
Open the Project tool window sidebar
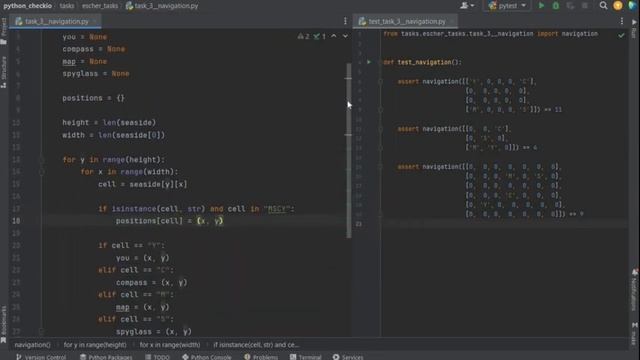click(4, 31)
